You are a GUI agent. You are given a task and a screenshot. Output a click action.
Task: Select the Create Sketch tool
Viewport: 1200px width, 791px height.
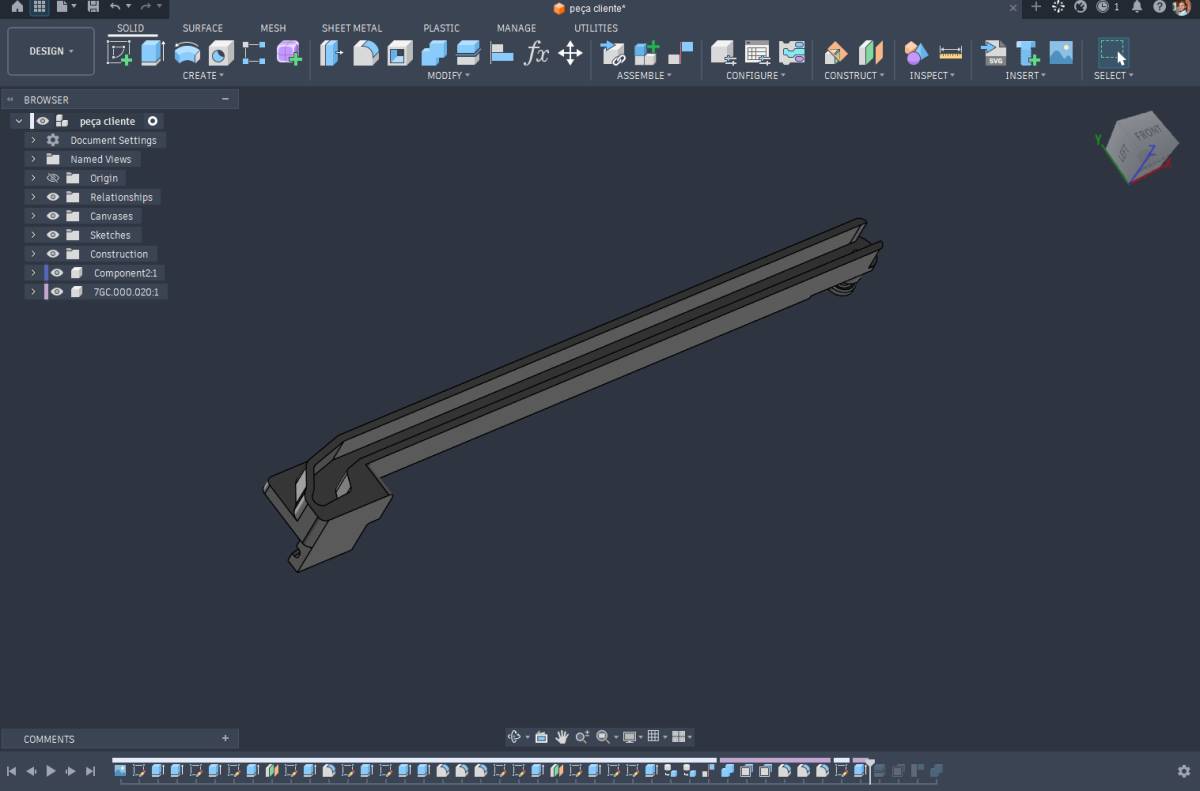coord(119,53)
